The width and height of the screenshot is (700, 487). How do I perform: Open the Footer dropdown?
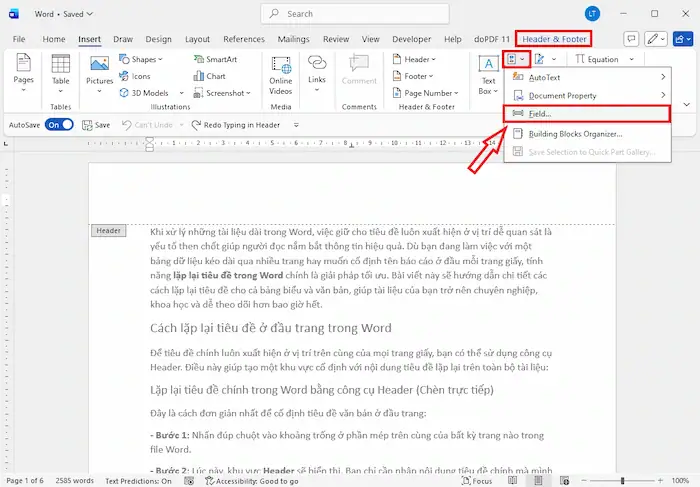(415, 76)
